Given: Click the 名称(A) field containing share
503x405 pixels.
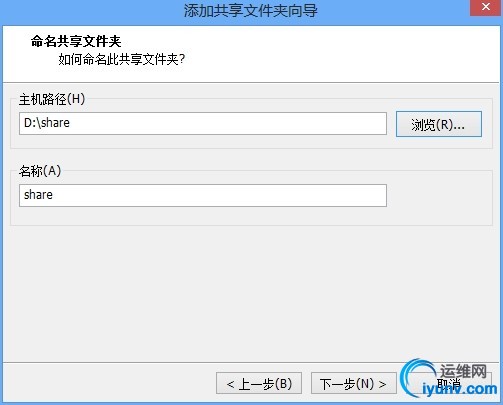Looking at the screenshot, I should tap(203, 195).
